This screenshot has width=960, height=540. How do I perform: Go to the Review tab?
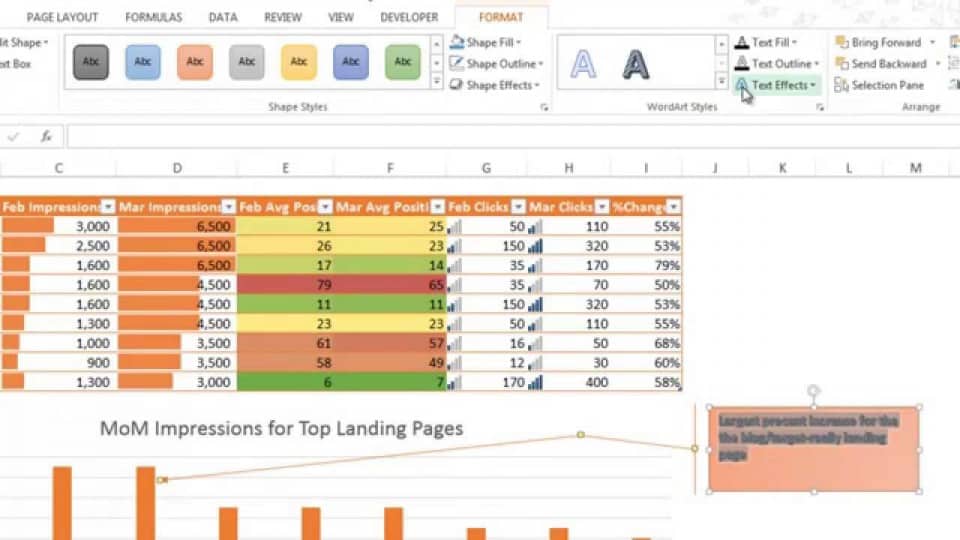283,17
